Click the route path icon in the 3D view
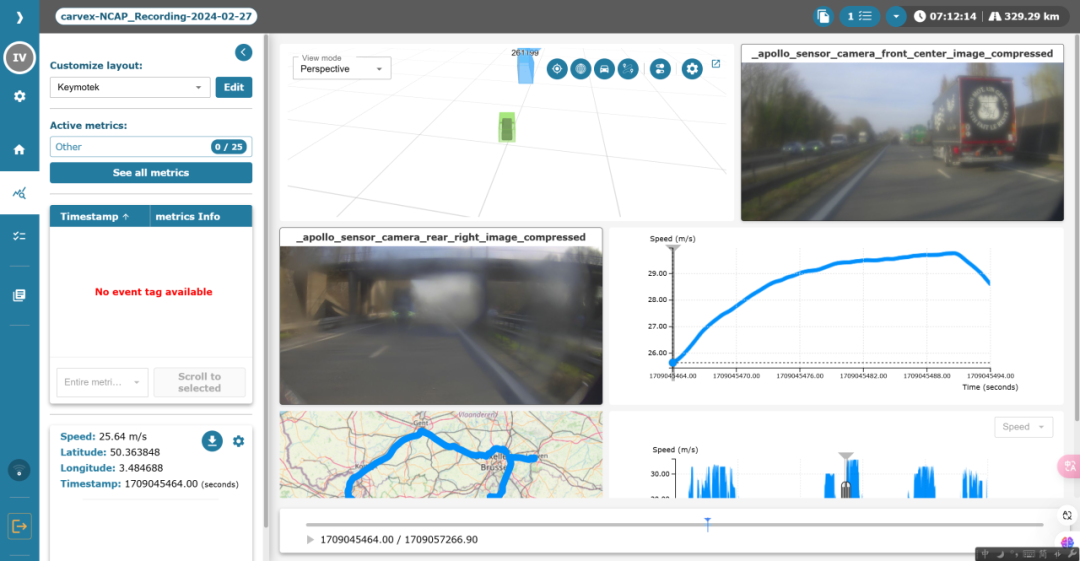Screen dimensions: 1080x561 click(x=628, y=69)
